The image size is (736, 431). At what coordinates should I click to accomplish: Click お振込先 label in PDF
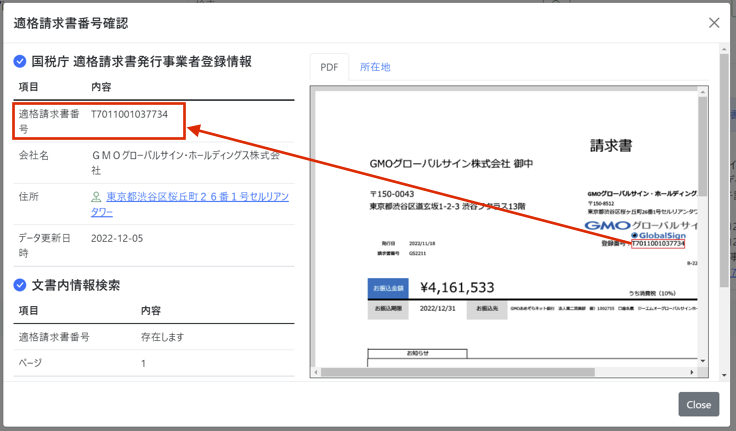tap(487, 308)
